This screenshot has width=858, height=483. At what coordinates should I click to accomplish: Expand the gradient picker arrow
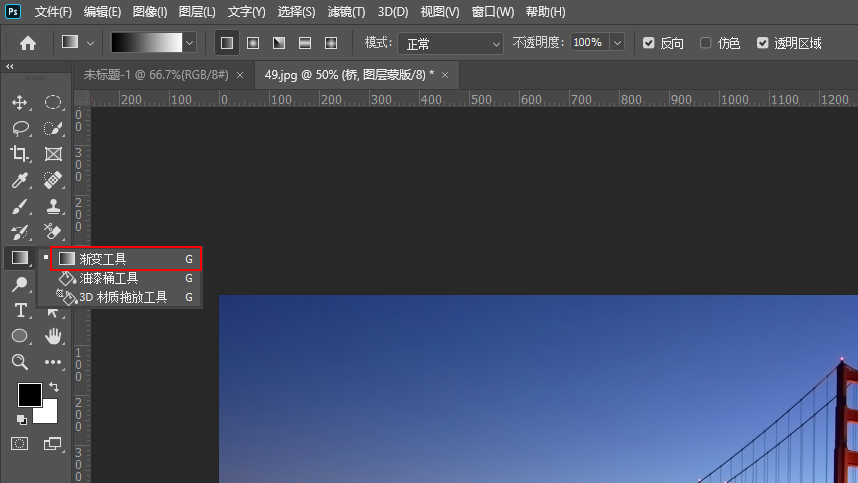[x=189, y=43]
